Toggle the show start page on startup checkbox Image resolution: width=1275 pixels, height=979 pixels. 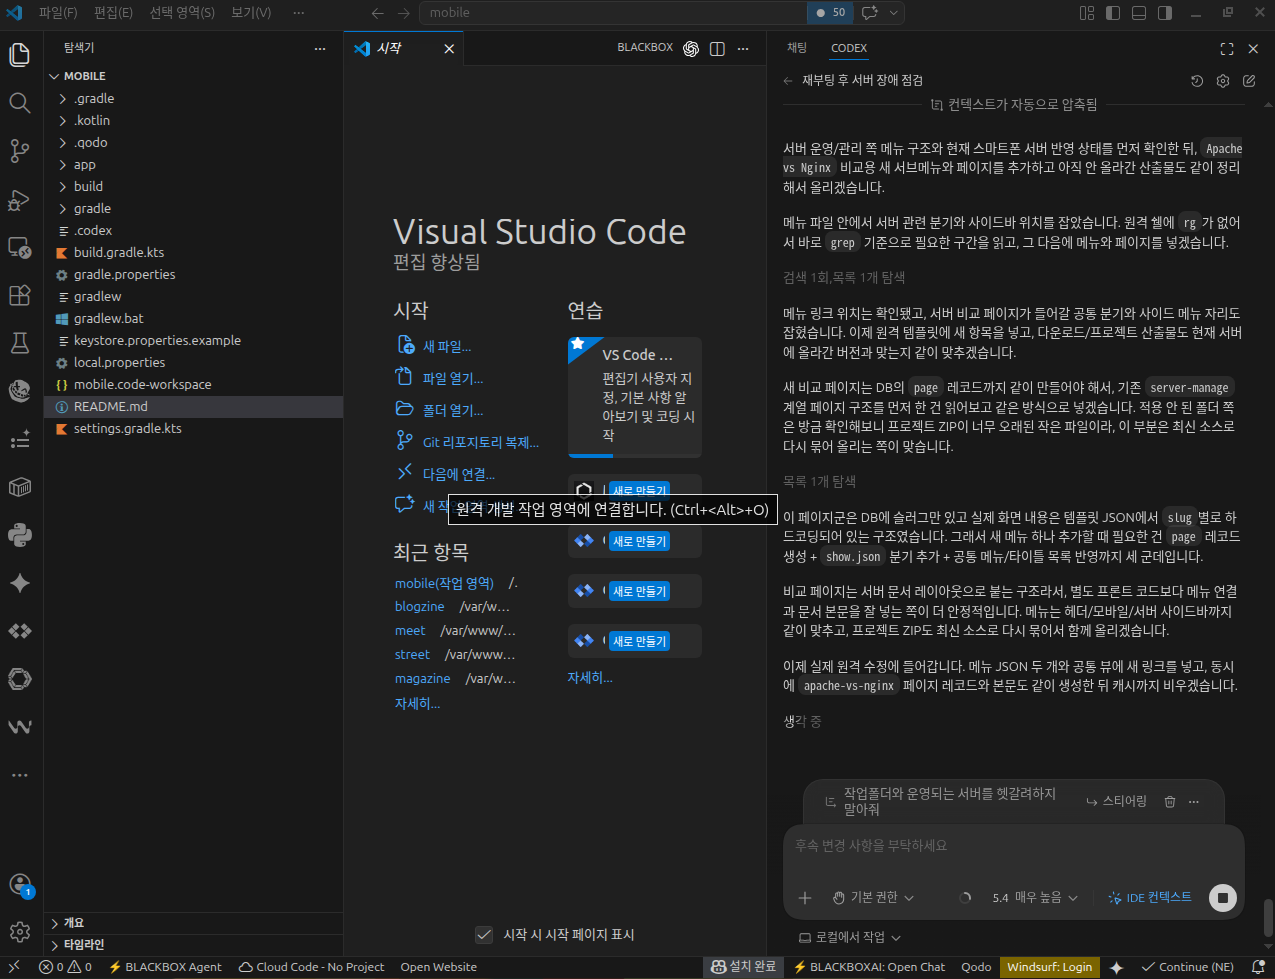point(484,934)
